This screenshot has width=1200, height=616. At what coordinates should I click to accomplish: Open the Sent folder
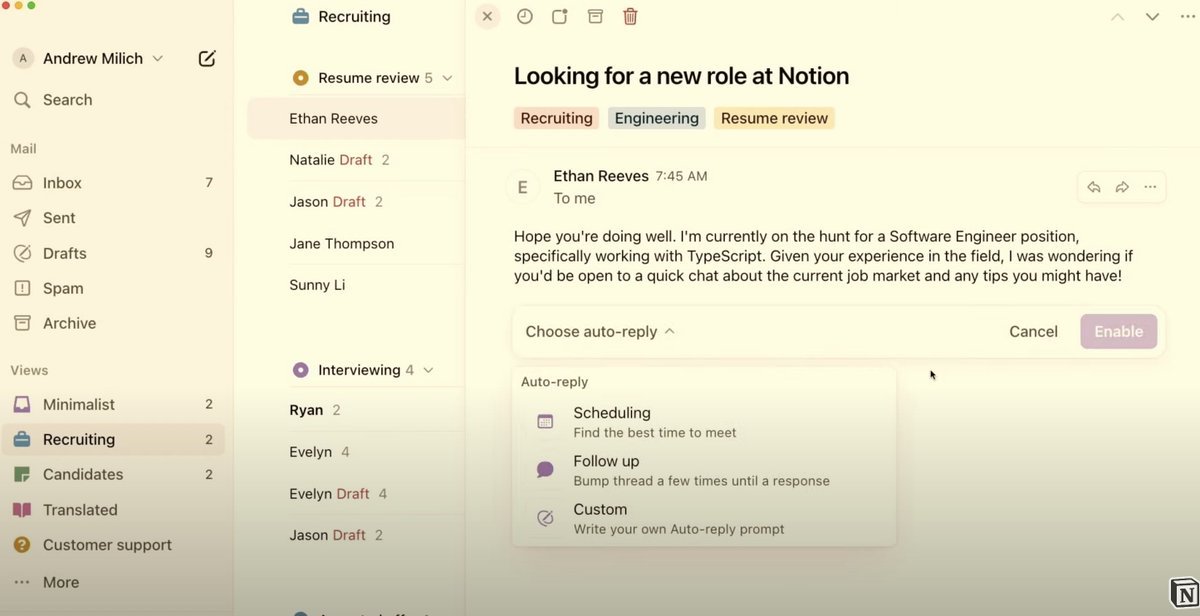[x=113, y=218]
